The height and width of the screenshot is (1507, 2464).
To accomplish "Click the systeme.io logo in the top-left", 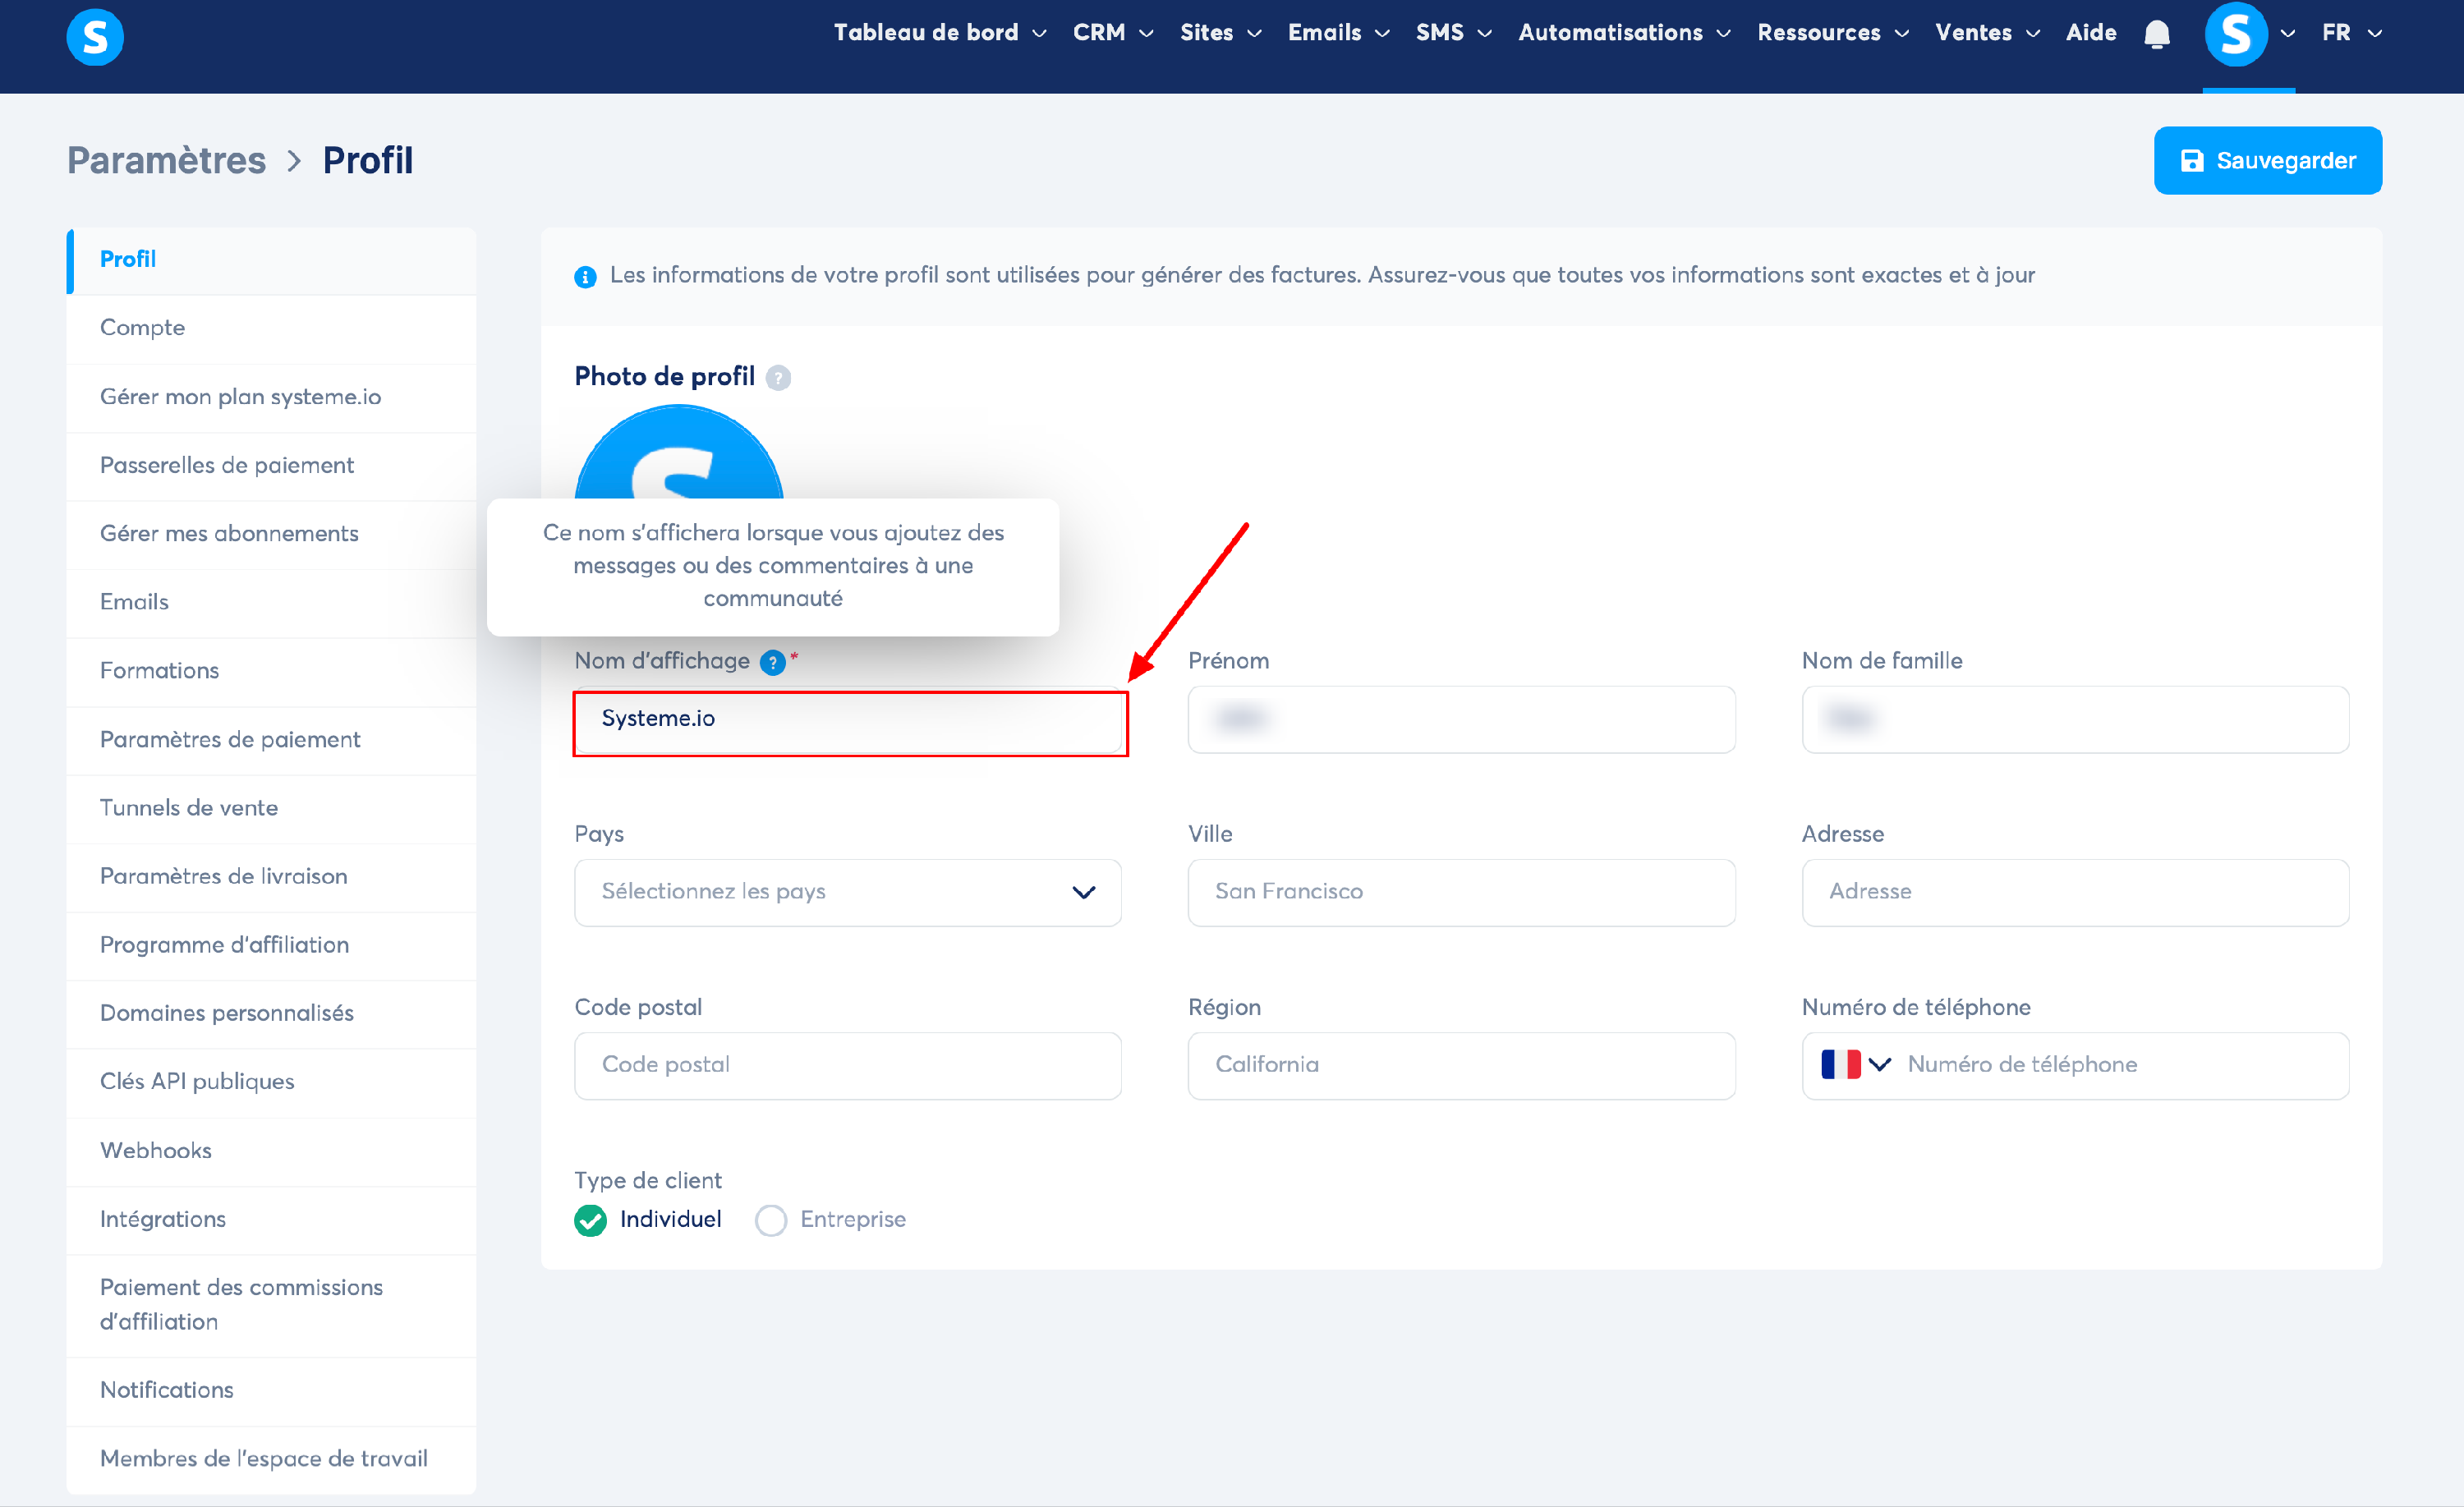I will point(95,37).
